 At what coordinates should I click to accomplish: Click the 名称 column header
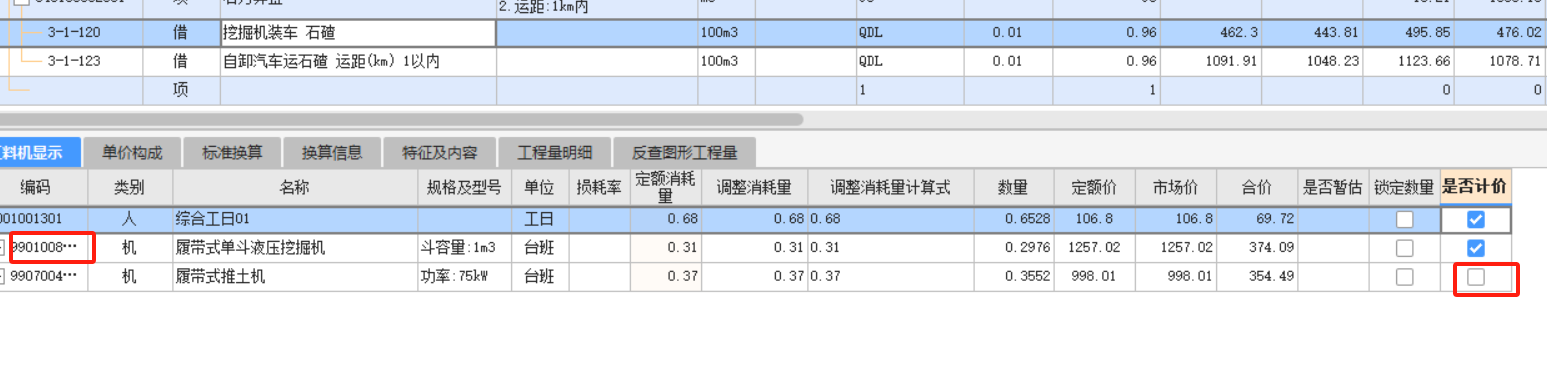click(x=295, y=187)
